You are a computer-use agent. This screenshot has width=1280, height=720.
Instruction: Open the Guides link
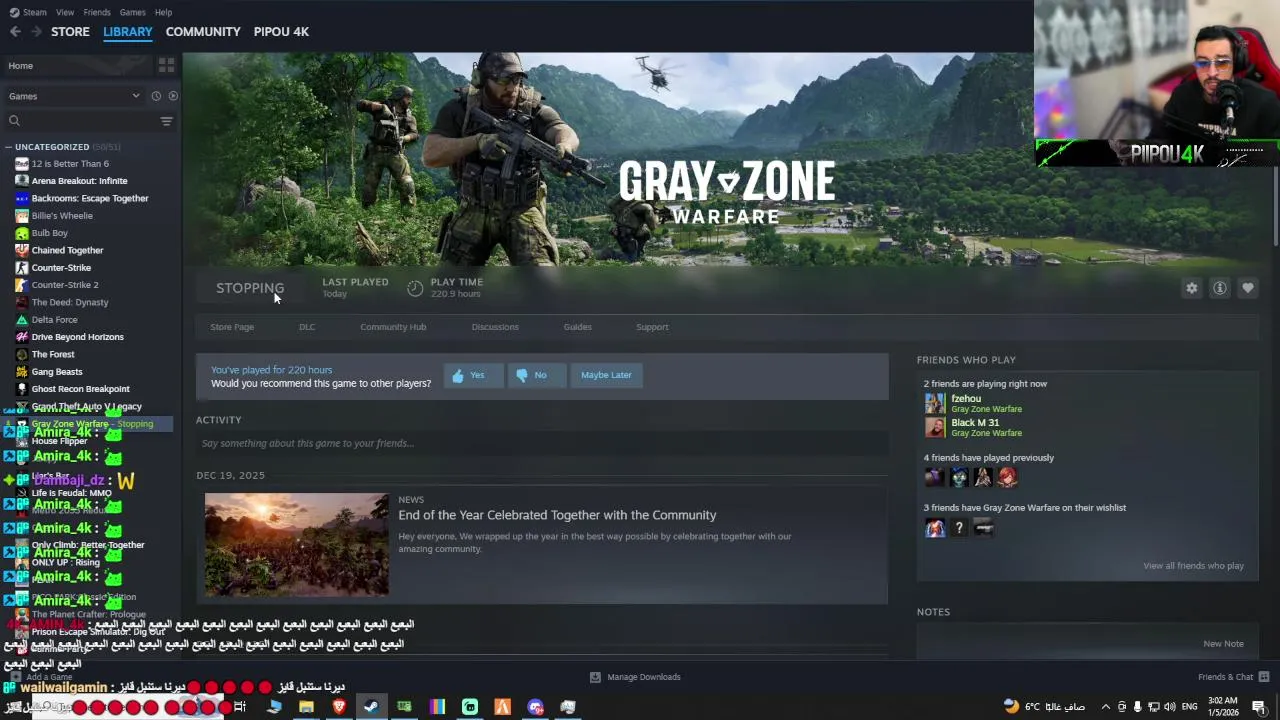point(577,327)
